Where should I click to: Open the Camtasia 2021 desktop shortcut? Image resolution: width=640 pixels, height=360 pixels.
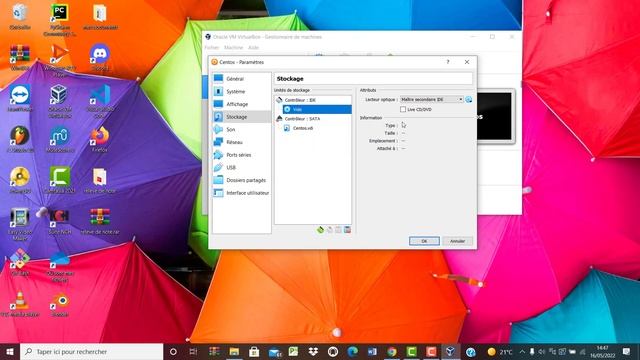[x=60, y=180]
